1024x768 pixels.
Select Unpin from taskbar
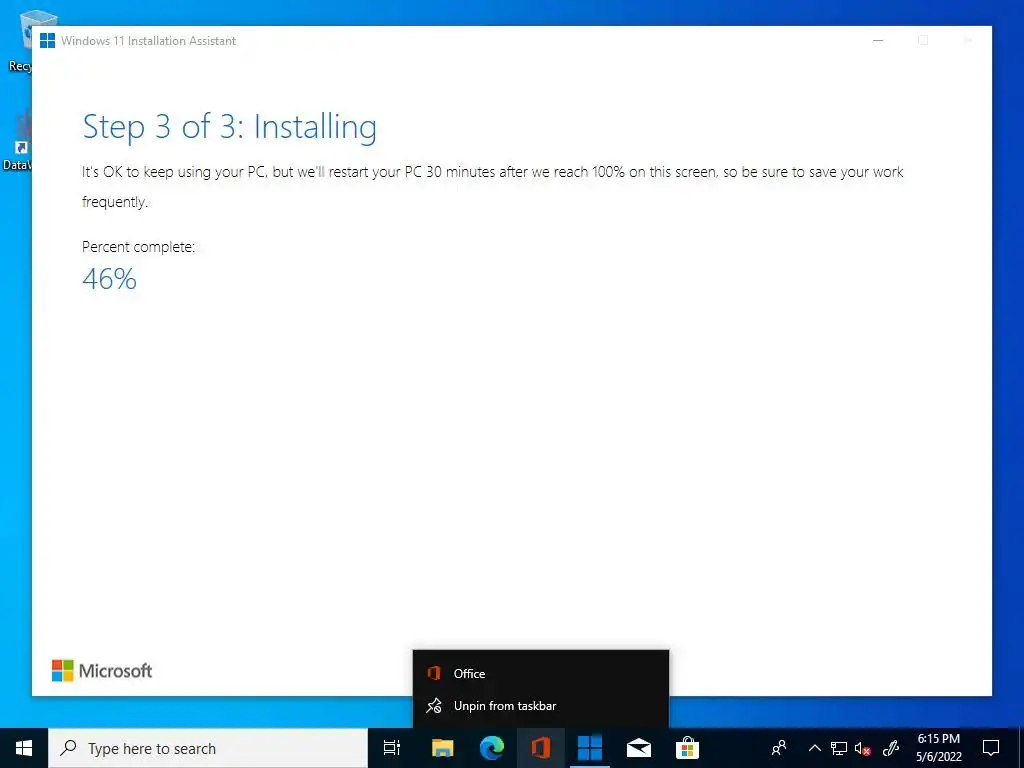pos(541,706)
